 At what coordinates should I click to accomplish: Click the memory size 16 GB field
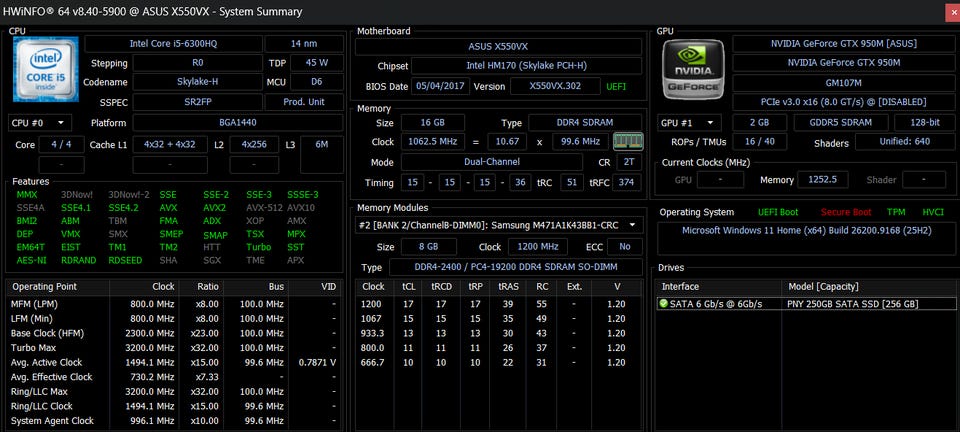click(x=432, y=122)
